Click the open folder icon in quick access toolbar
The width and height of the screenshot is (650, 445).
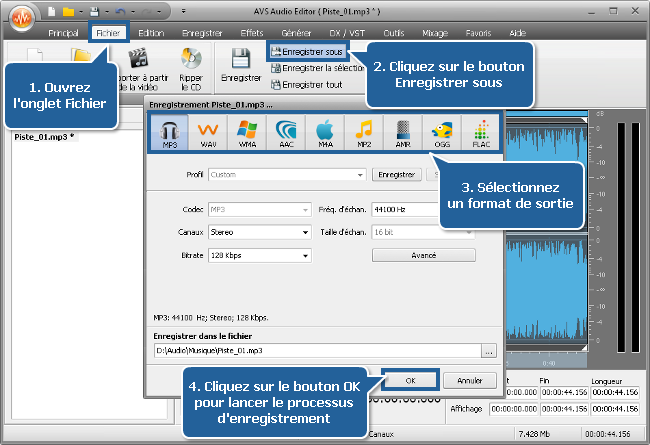coord(68,11)
